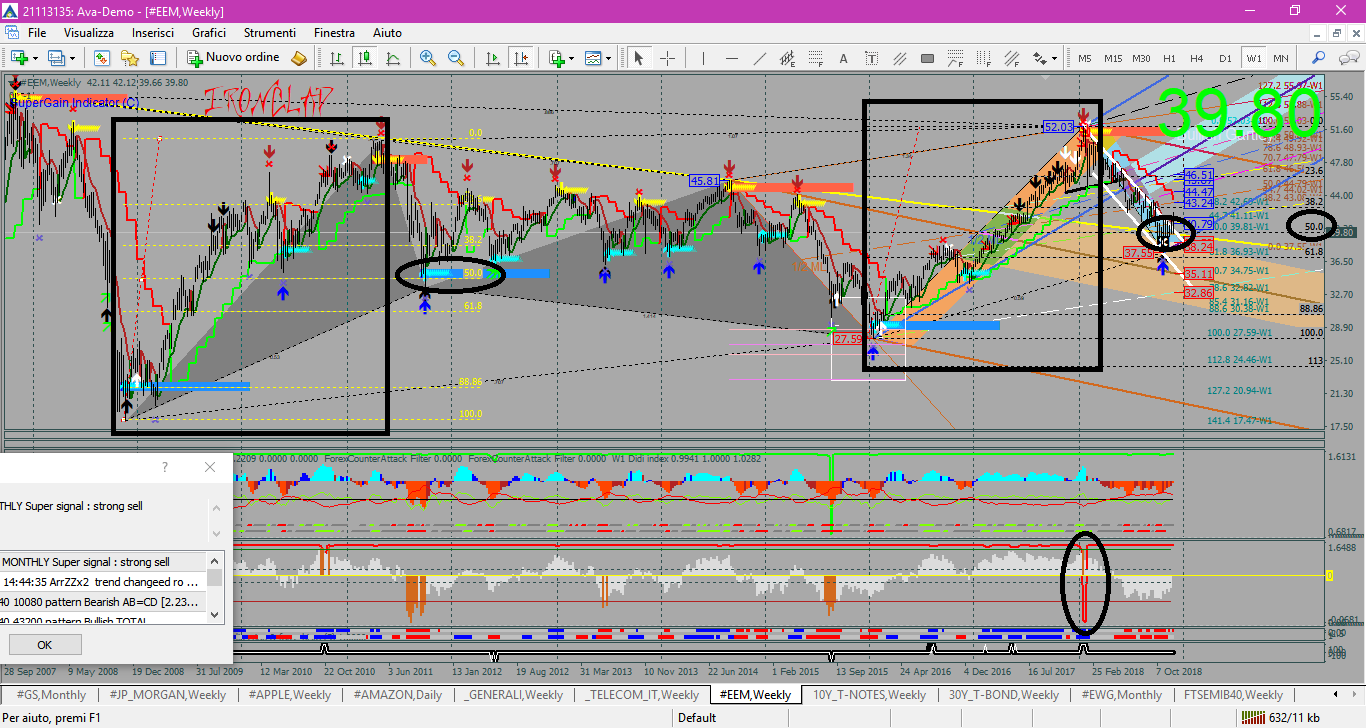The width and height of the screenshot is (1366, 728).
Task: Zoom out of the chart
Action: [456, 58]
